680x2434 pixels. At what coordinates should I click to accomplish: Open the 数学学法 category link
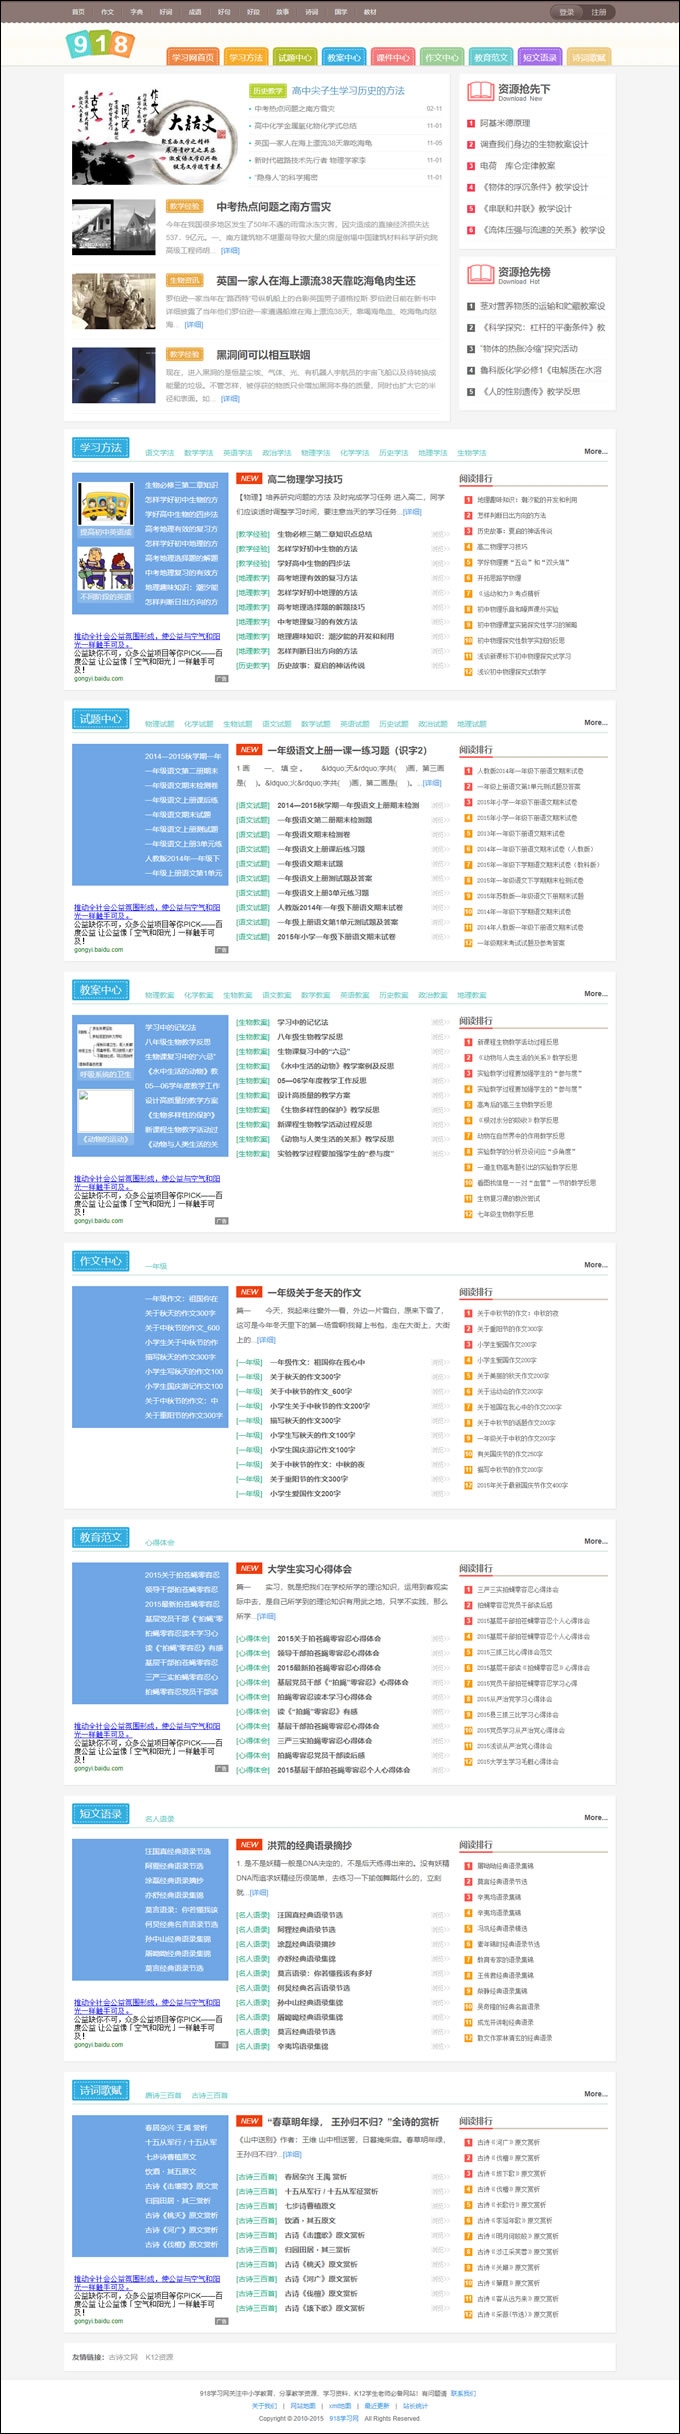pos(198,453)
